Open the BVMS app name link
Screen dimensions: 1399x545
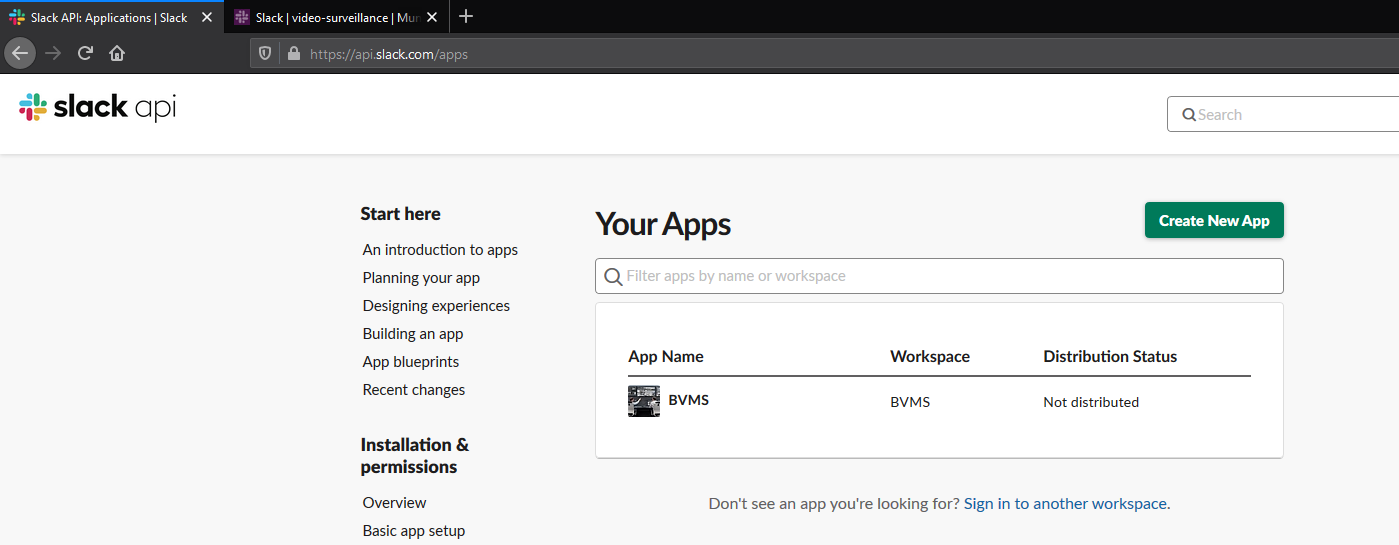[688, 400]
